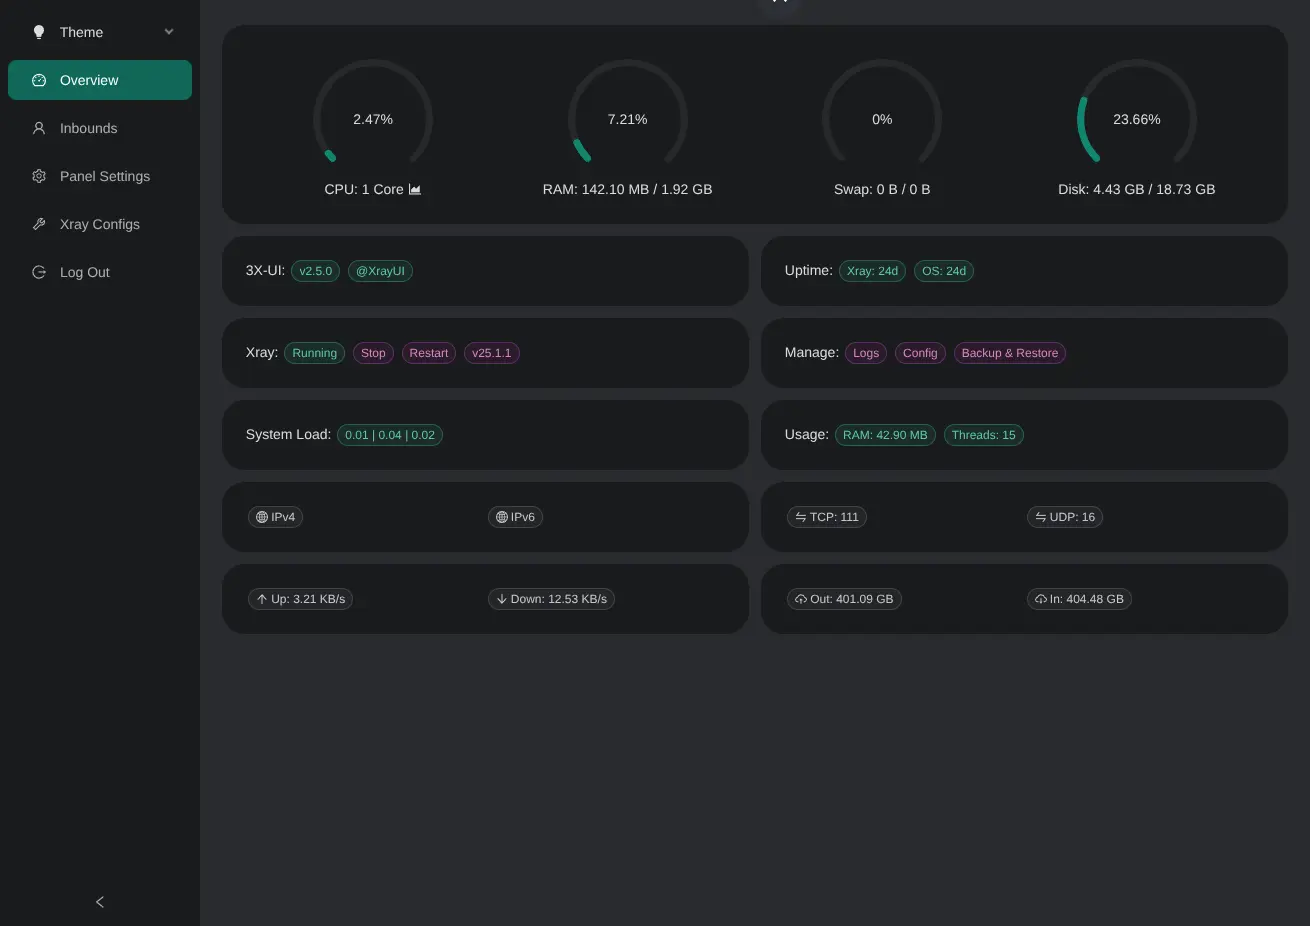Open Backup & Restore

point(1009,353)
